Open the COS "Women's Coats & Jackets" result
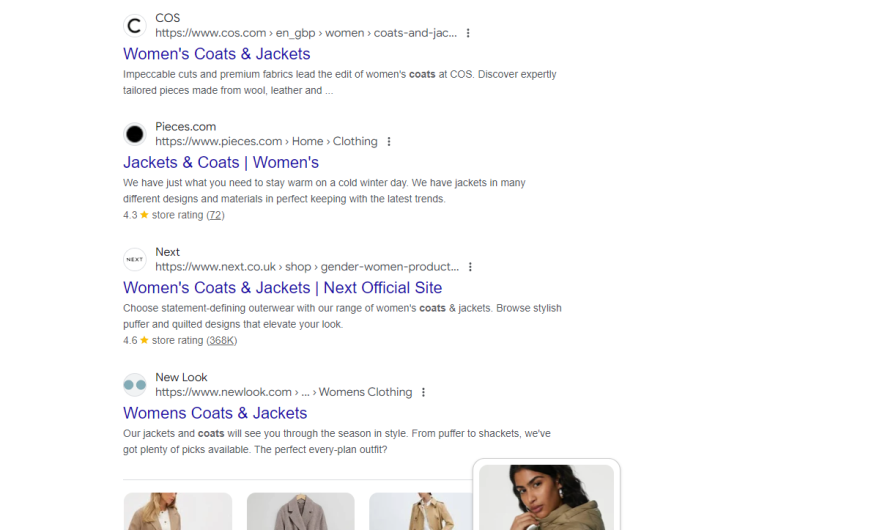The width and height of the screenshot is (885, 530). tap(217, 54)
